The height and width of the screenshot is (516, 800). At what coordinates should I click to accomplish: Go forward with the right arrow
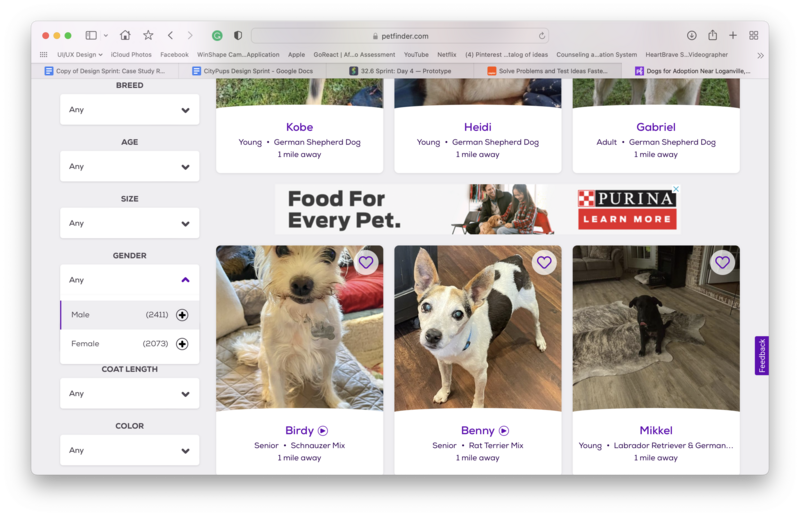[190, 35]
